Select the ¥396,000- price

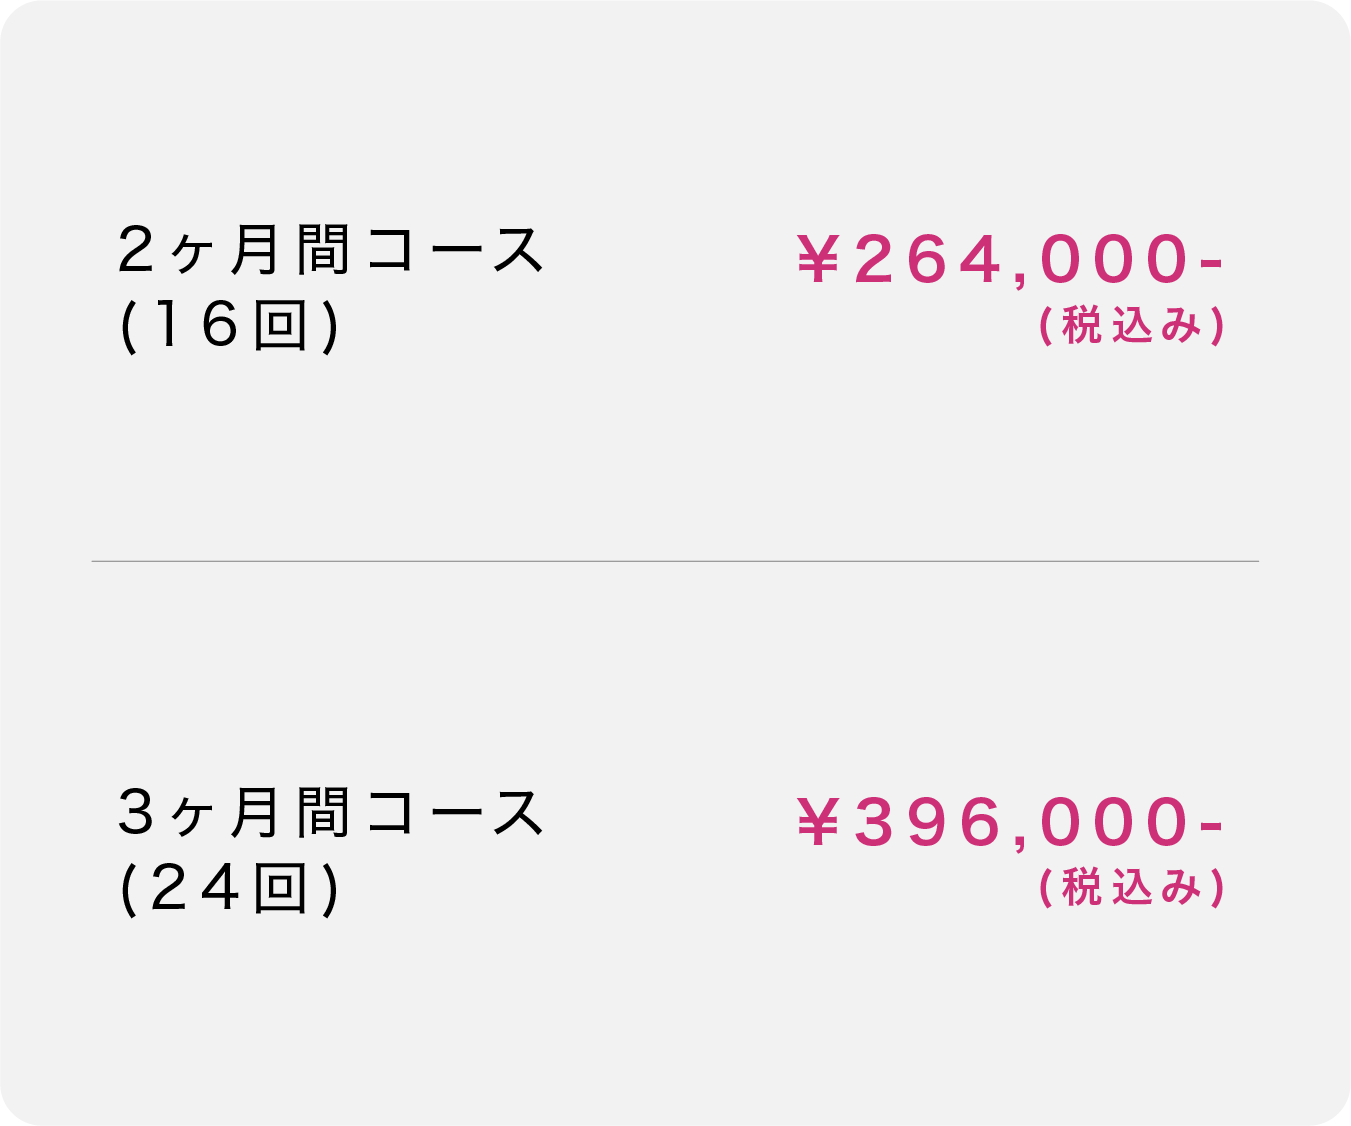tap(1010, 822)
